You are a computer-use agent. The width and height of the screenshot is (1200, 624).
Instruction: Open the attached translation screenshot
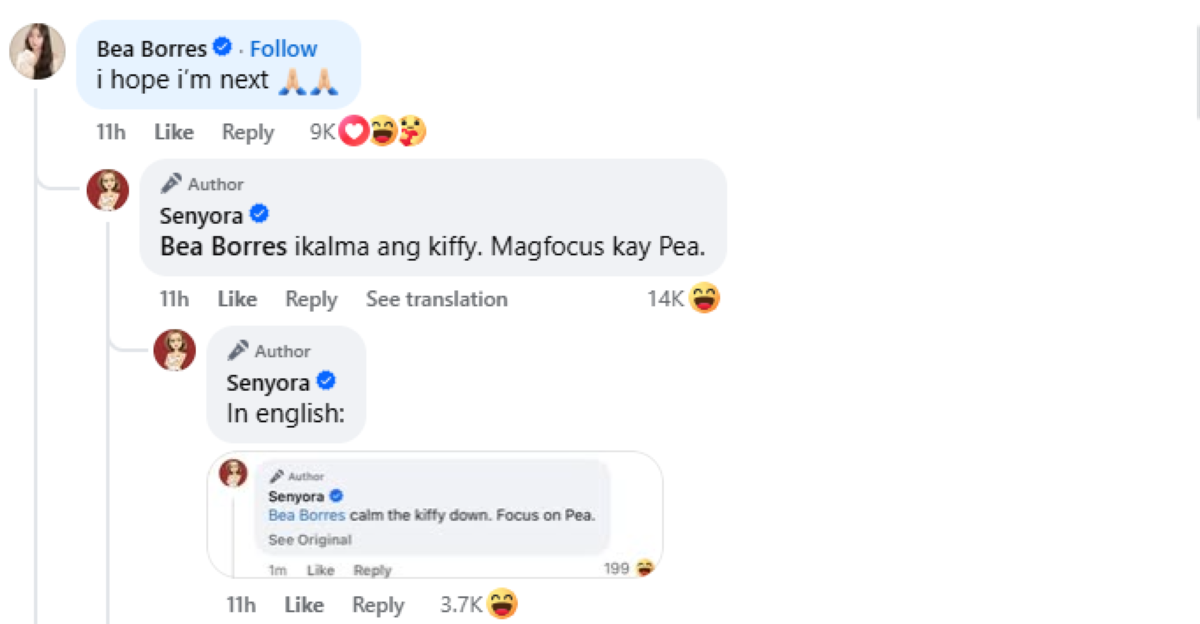click(435, 514)
